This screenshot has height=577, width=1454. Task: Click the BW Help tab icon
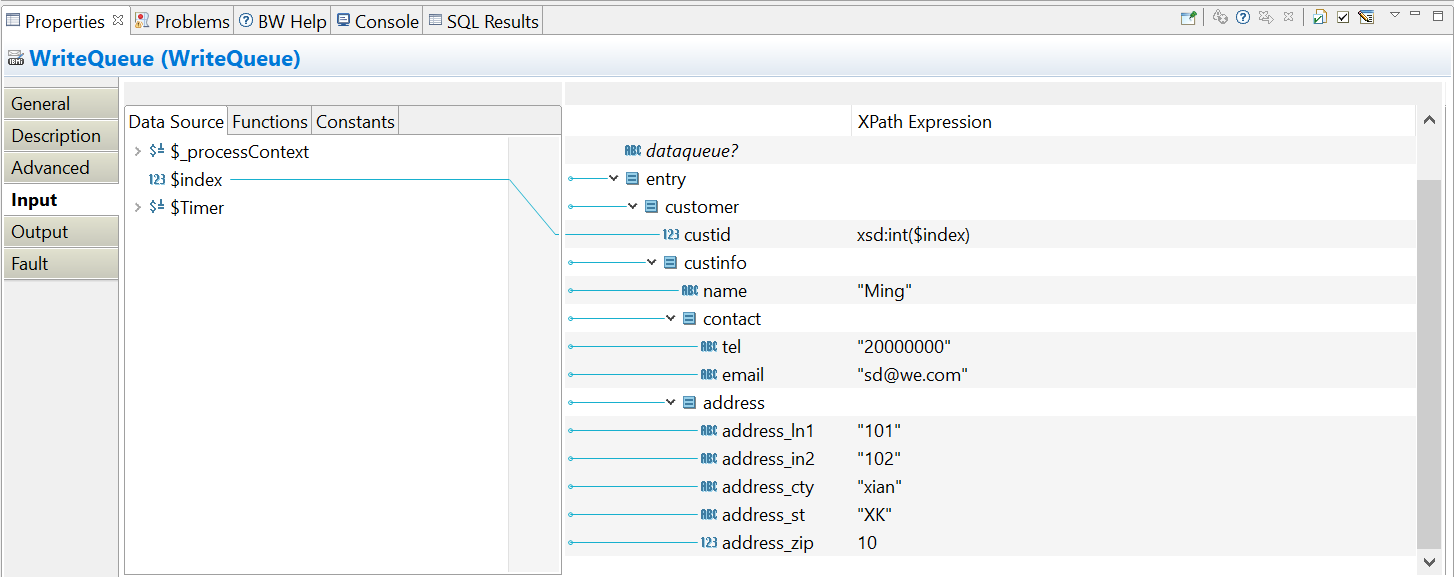(246, 21)
